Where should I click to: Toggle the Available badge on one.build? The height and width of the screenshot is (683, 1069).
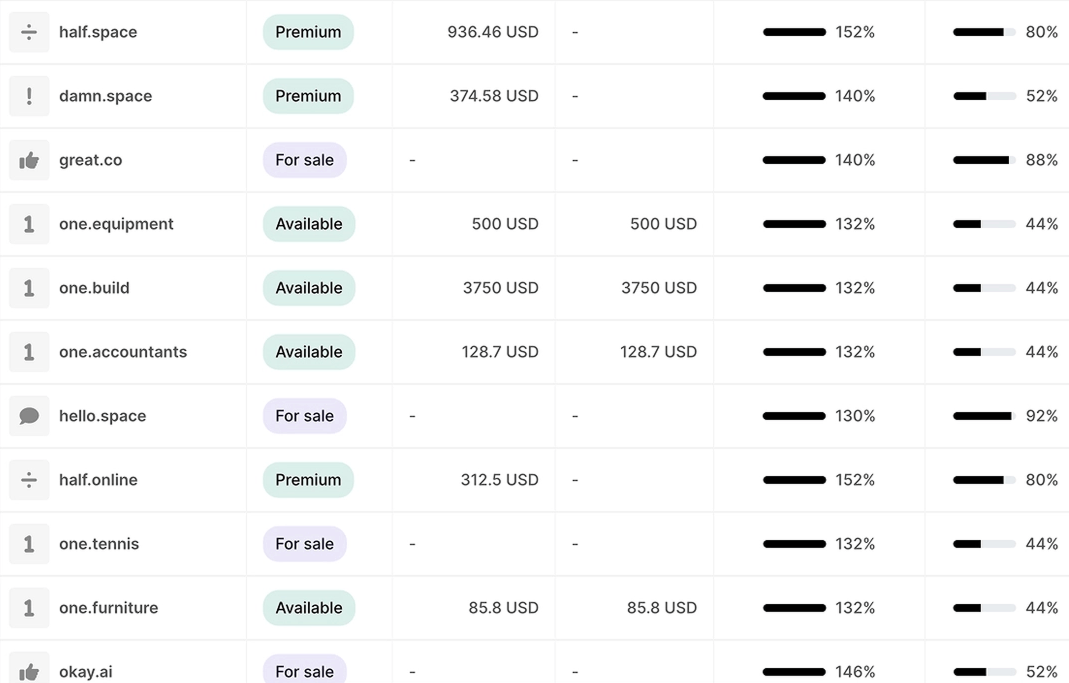tap(308, 288)
